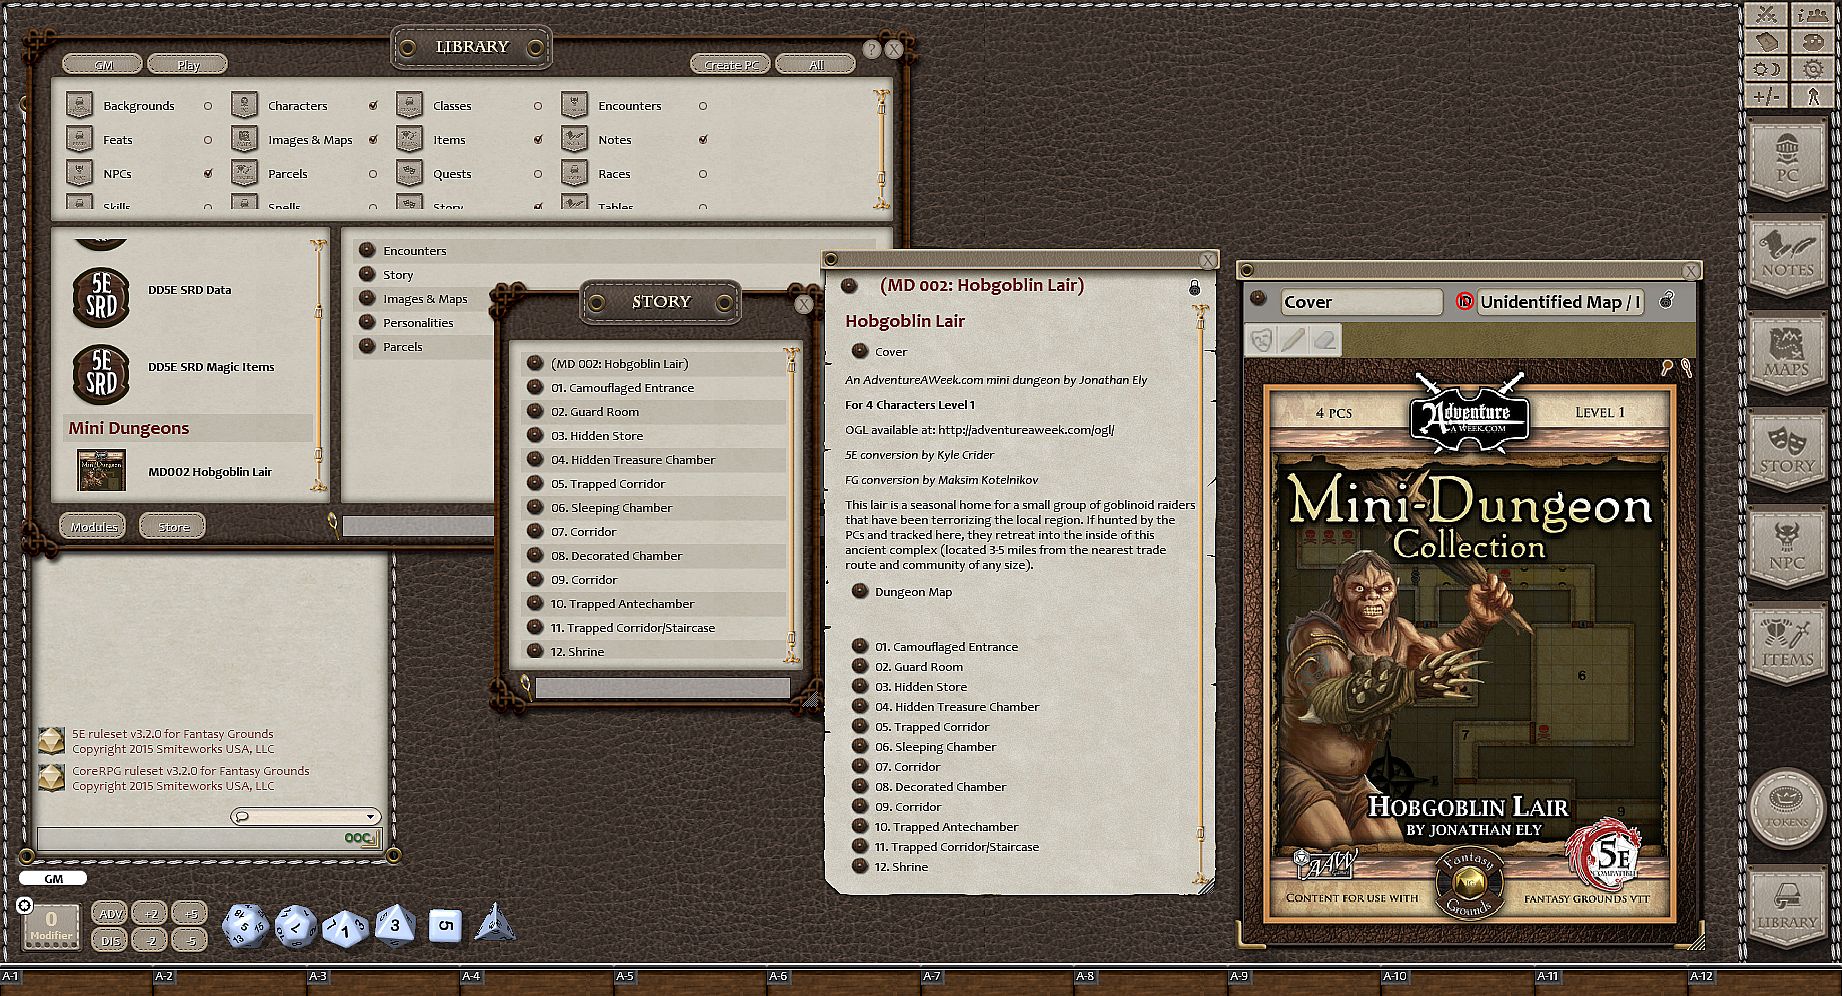Open the Options gear icon
This screenshot has height=996, width=1842.
click(1812, 69)
